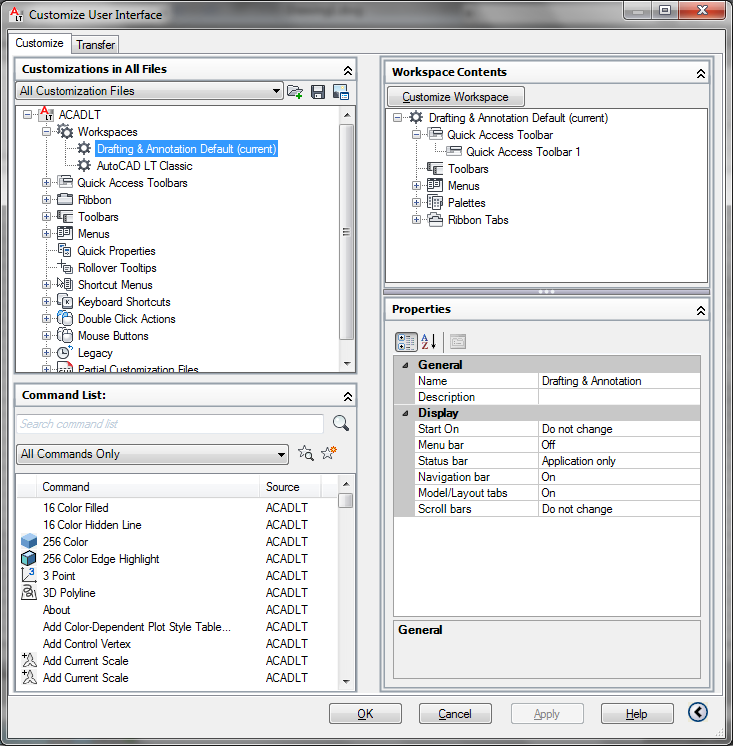733x746 pixels.
Task: Click the image manager icon beside save
Action: [x=341, y=91]
